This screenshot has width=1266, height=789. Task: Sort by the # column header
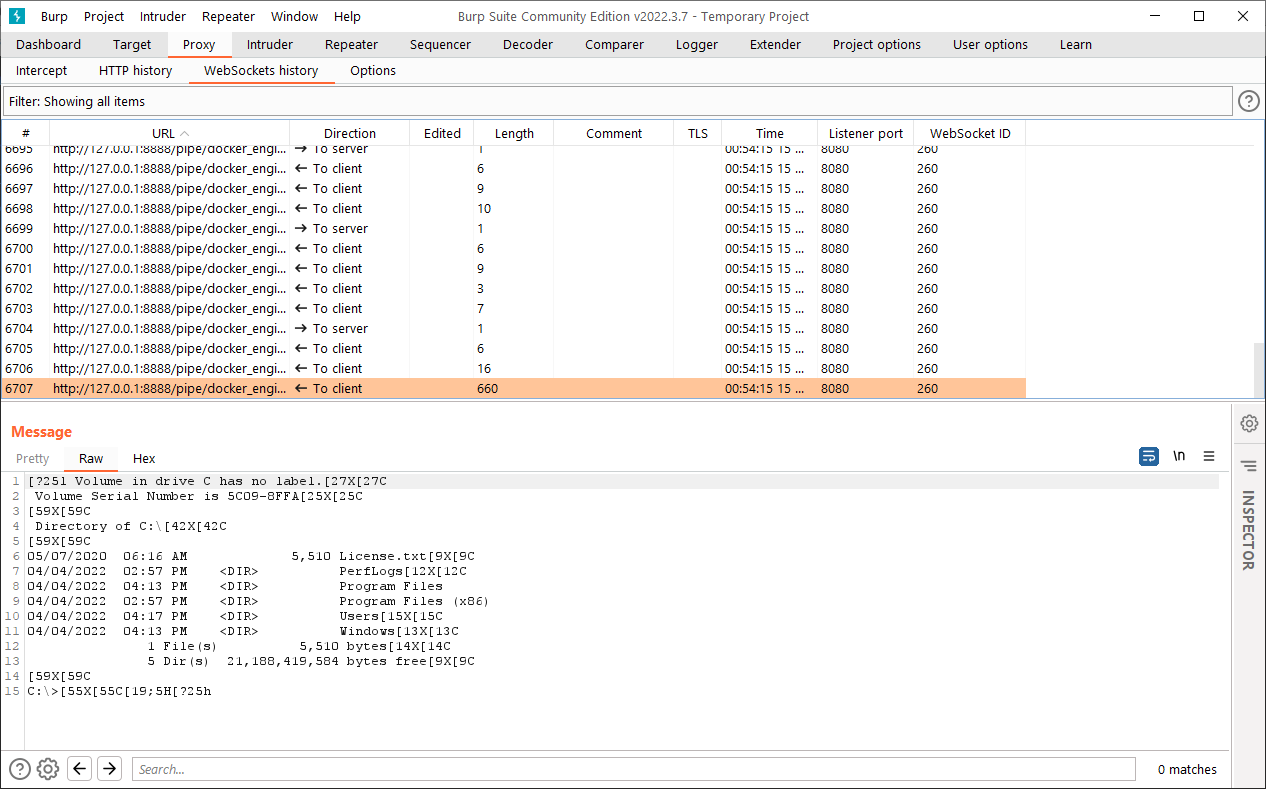click(x=25, y=133)
